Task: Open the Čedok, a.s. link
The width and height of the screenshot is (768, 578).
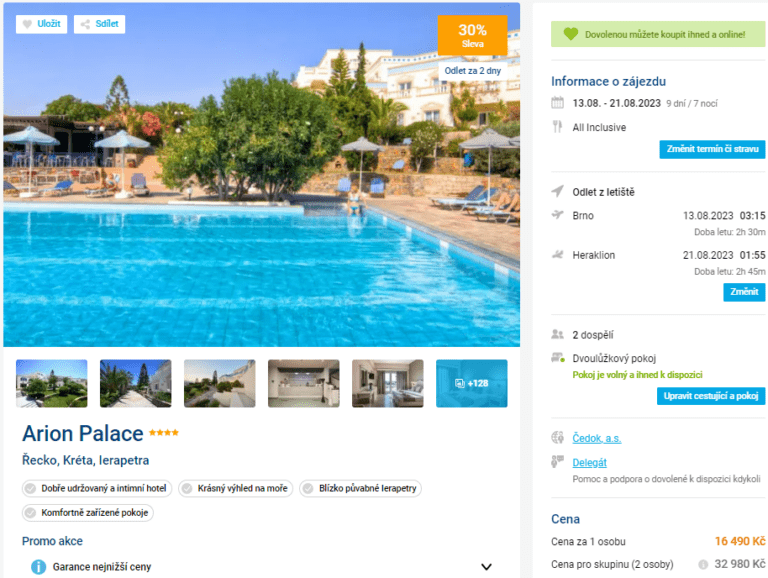Action: coord(597,438)
